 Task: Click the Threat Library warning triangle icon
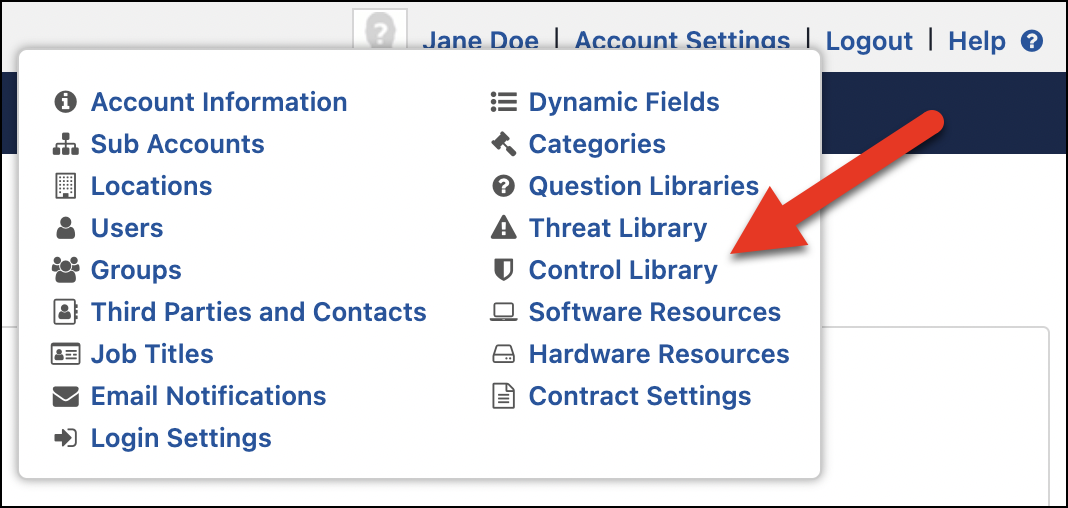(x=503, y=228)
